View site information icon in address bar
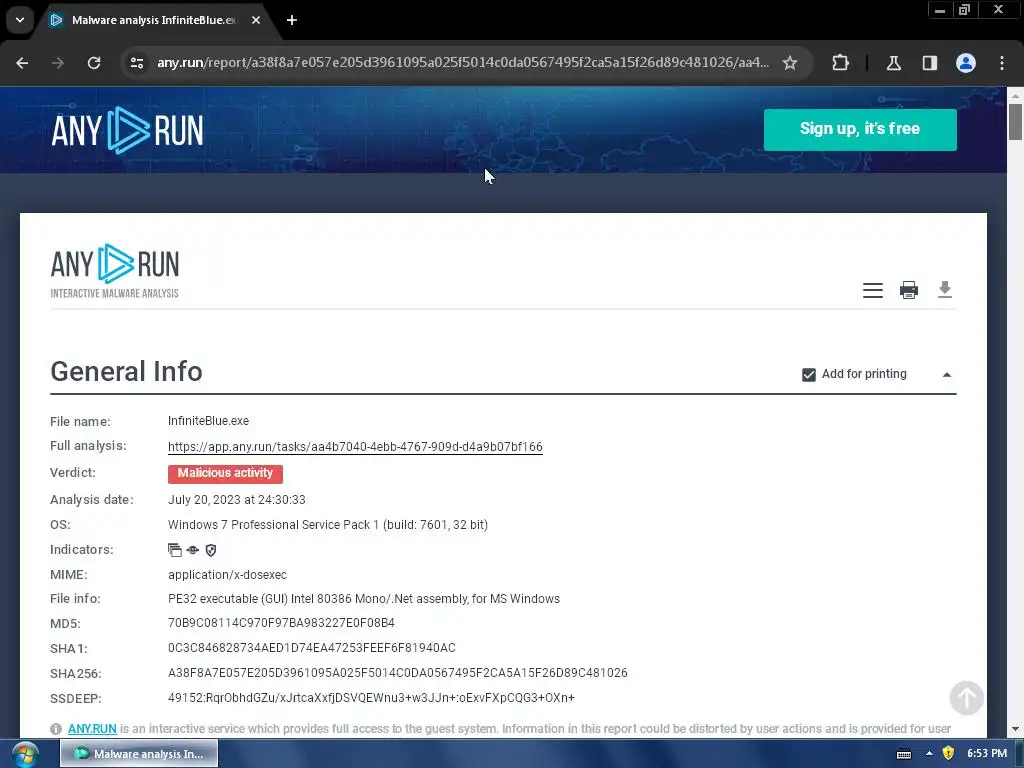 137,63
